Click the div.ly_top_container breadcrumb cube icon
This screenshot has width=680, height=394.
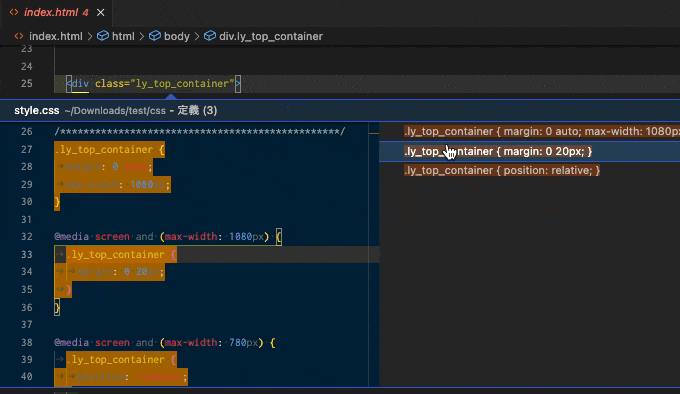210,36
